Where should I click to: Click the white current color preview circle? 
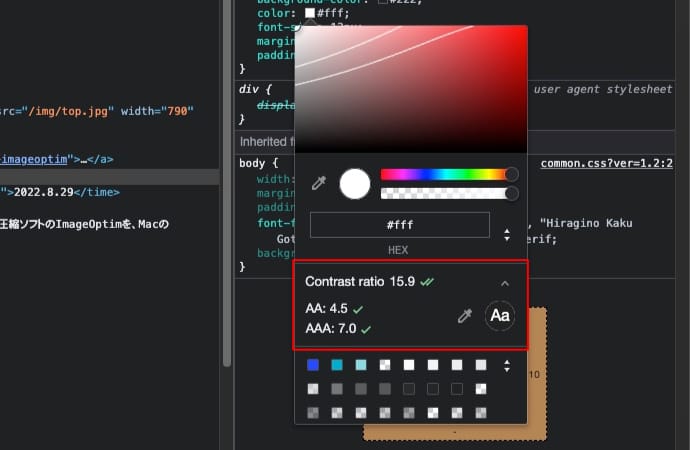coord(355,184)
